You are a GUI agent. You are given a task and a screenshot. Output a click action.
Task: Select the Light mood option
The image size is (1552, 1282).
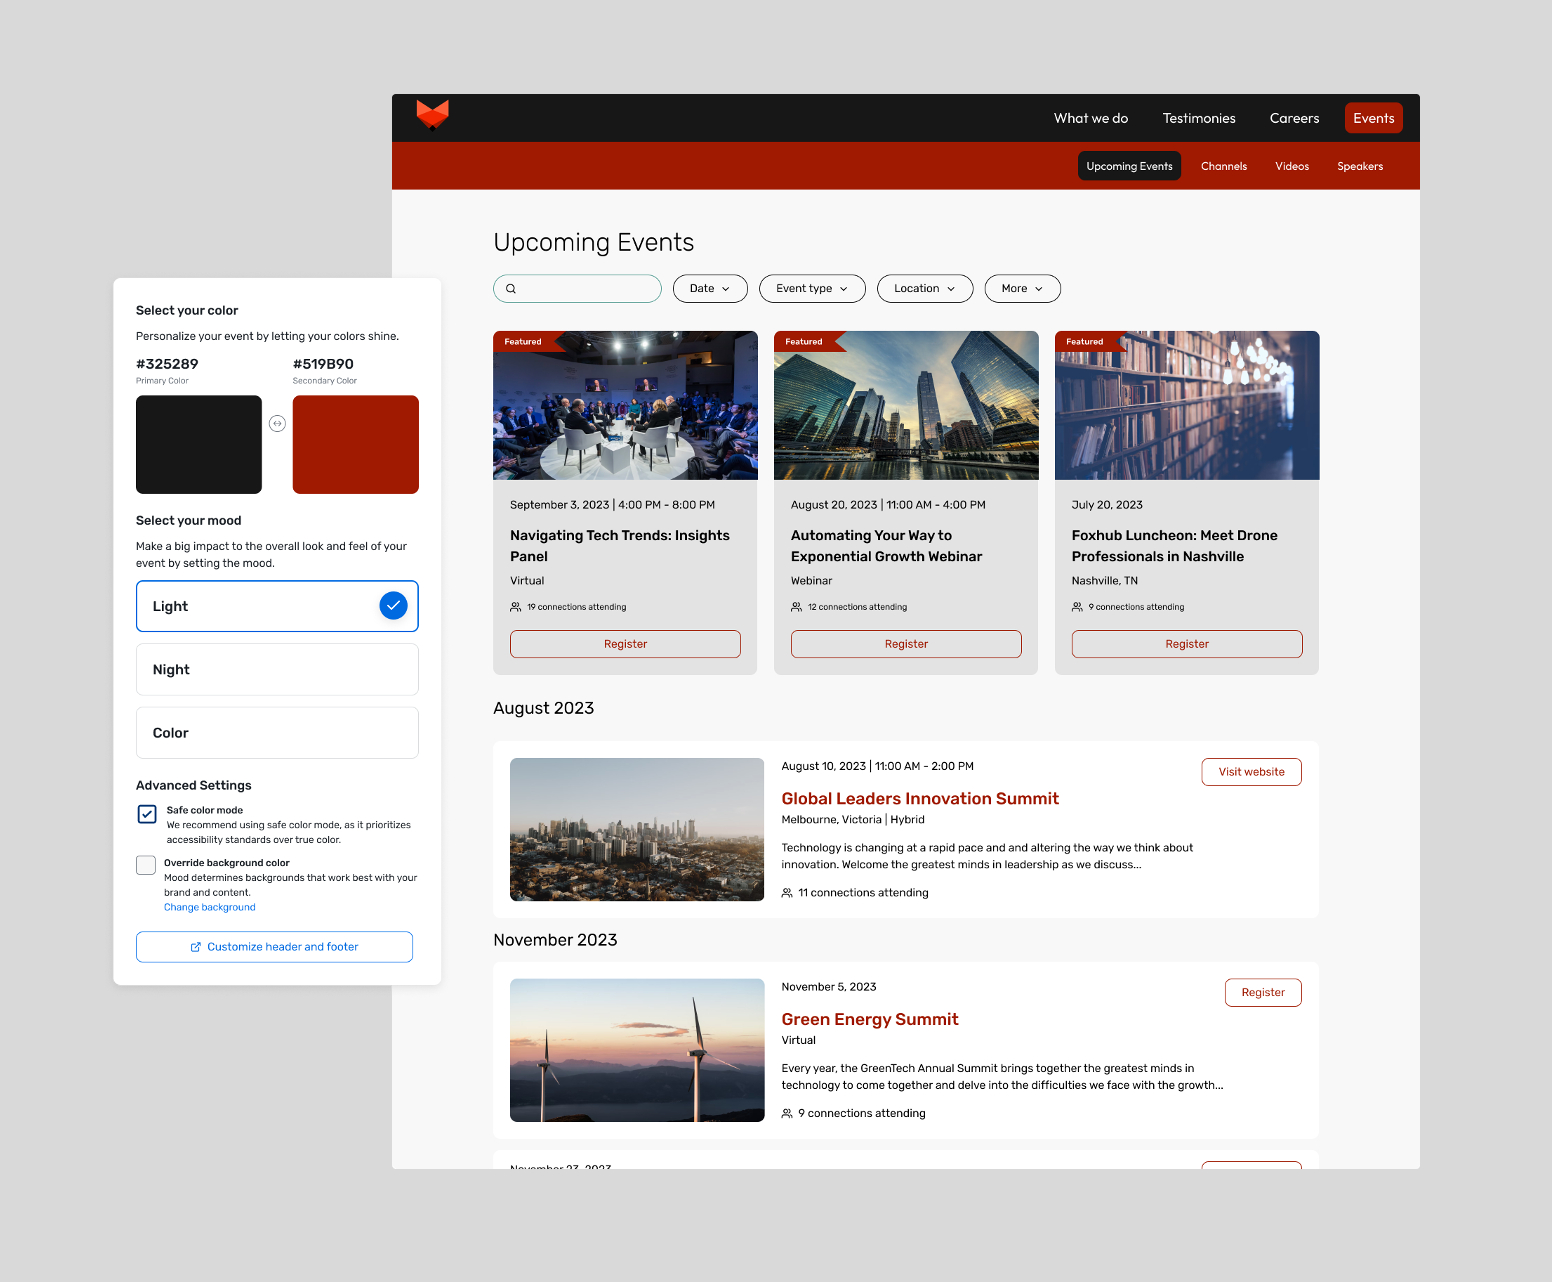(277, 606)
